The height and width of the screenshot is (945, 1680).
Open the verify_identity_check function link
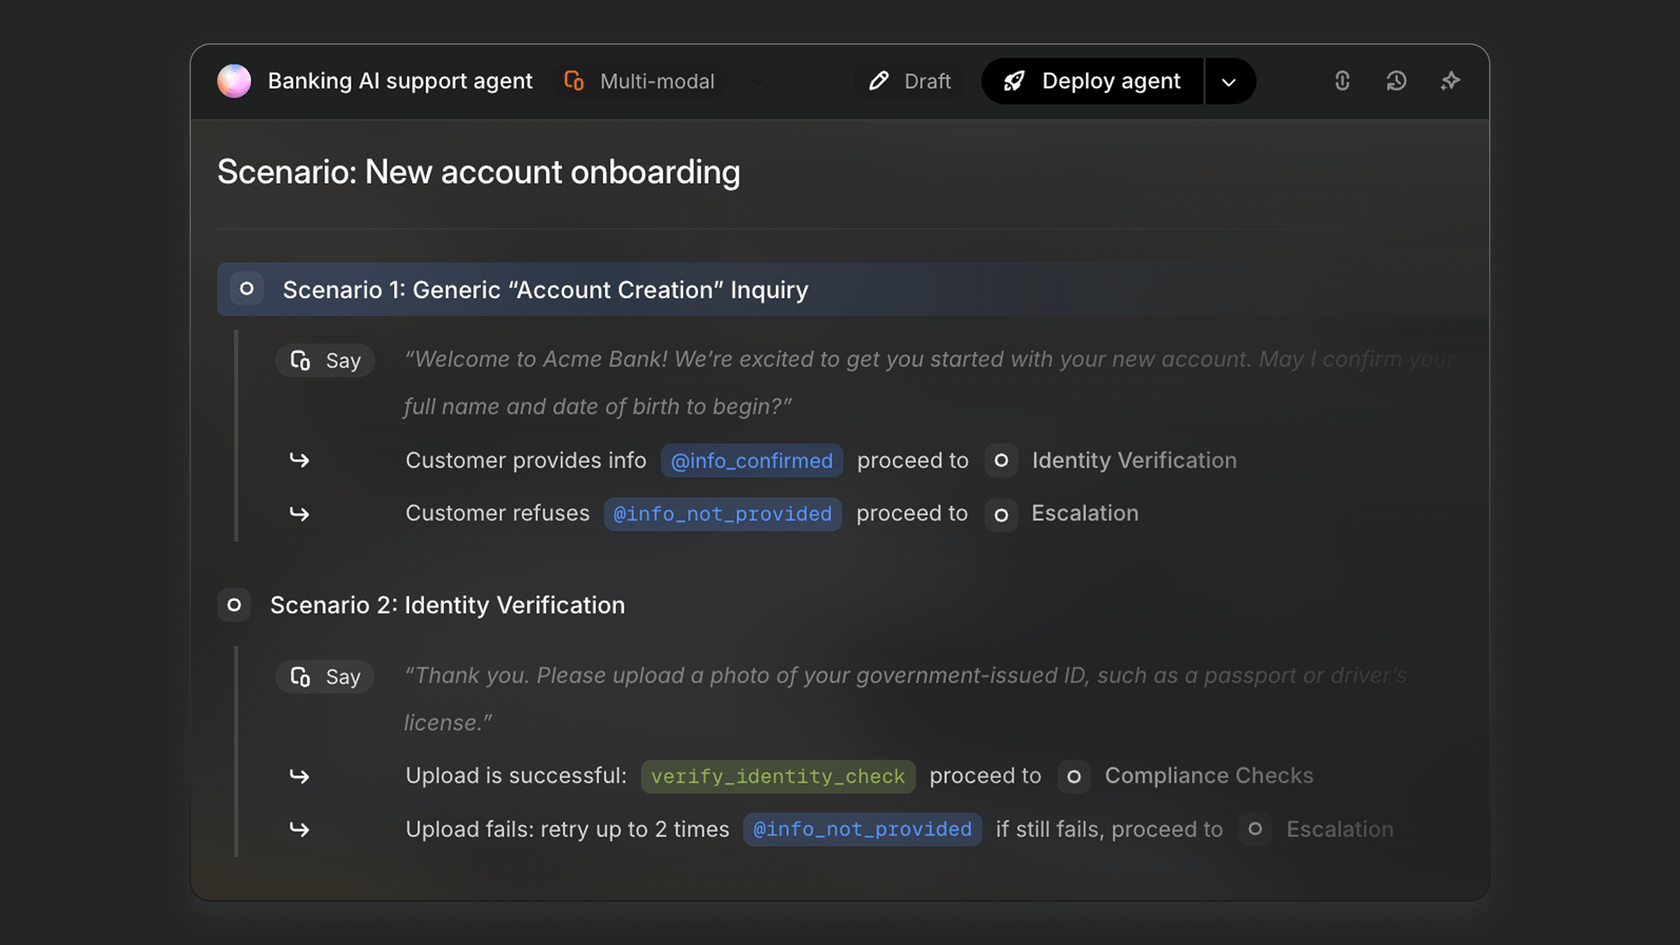(778, 776)
